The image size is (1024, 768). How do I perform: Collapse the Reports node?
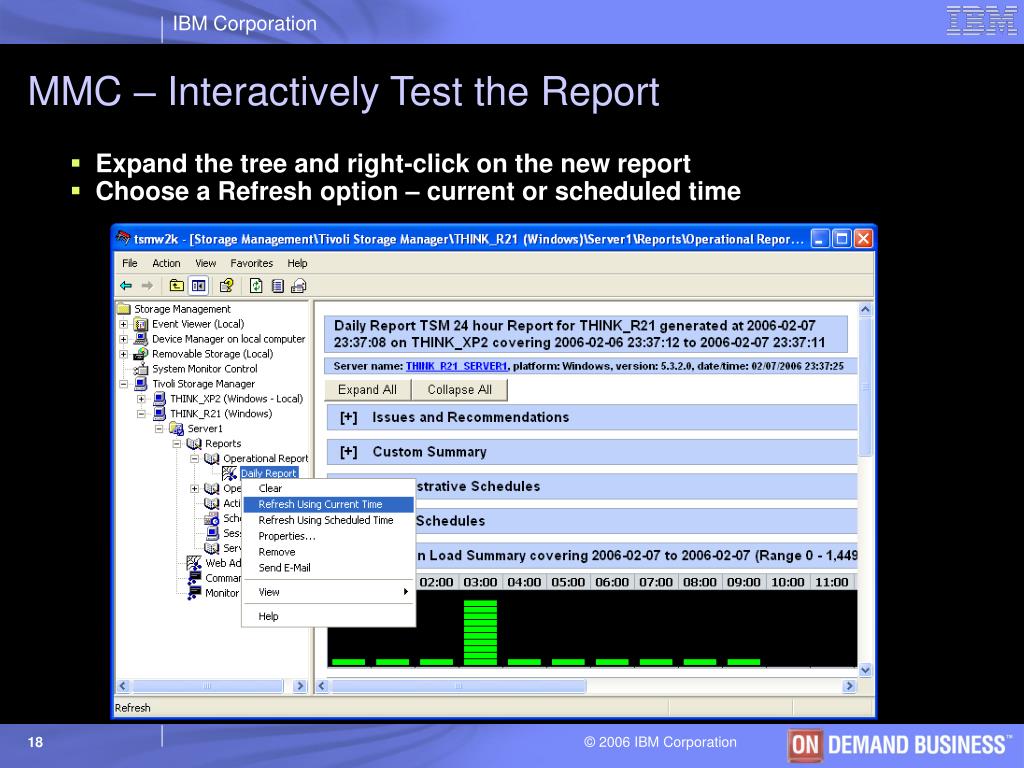tap(176, 443)
